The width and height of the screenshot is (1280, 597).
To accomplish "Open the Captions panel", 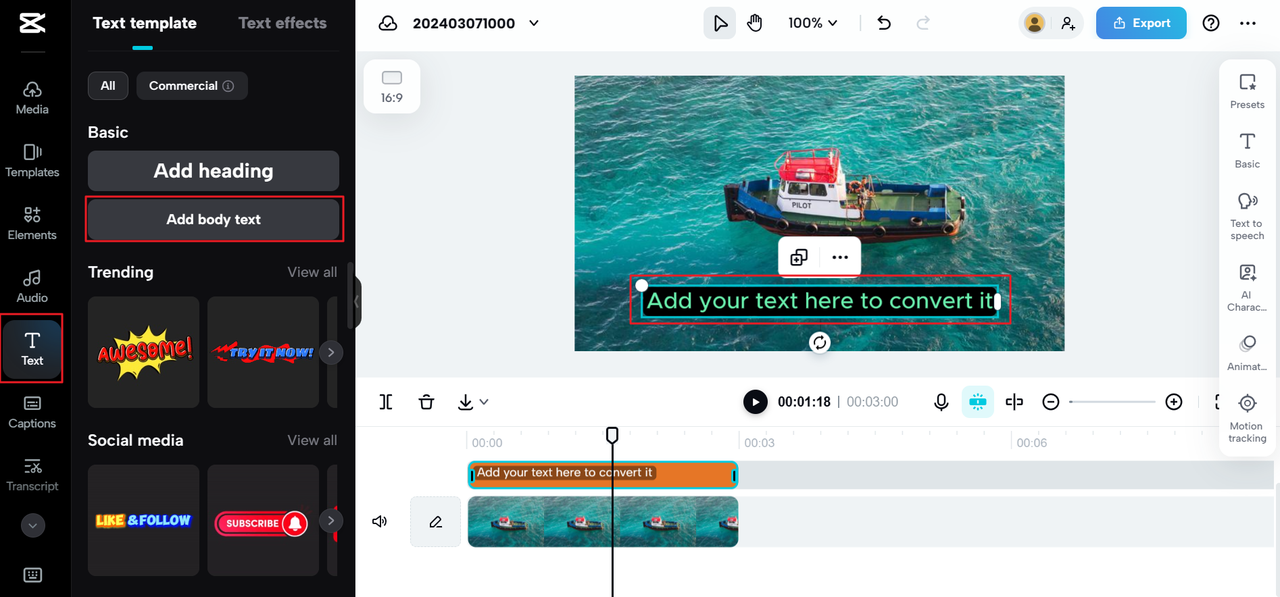I will pyautogui.click(x=32, y=412).
